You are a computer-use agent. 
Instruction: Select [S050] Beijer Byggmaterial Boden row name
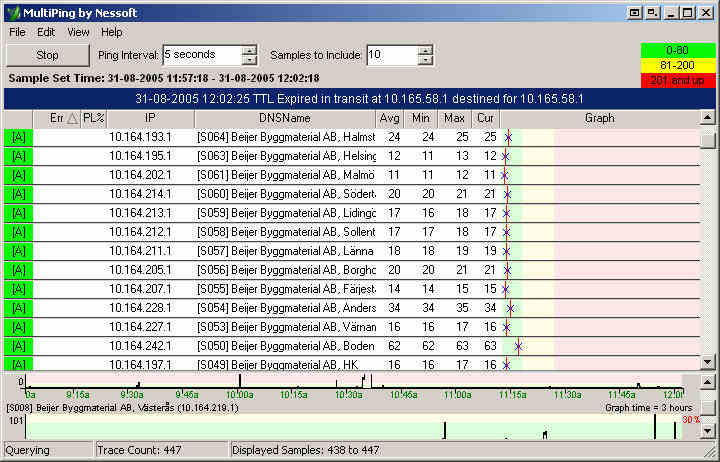click(286, 346)
